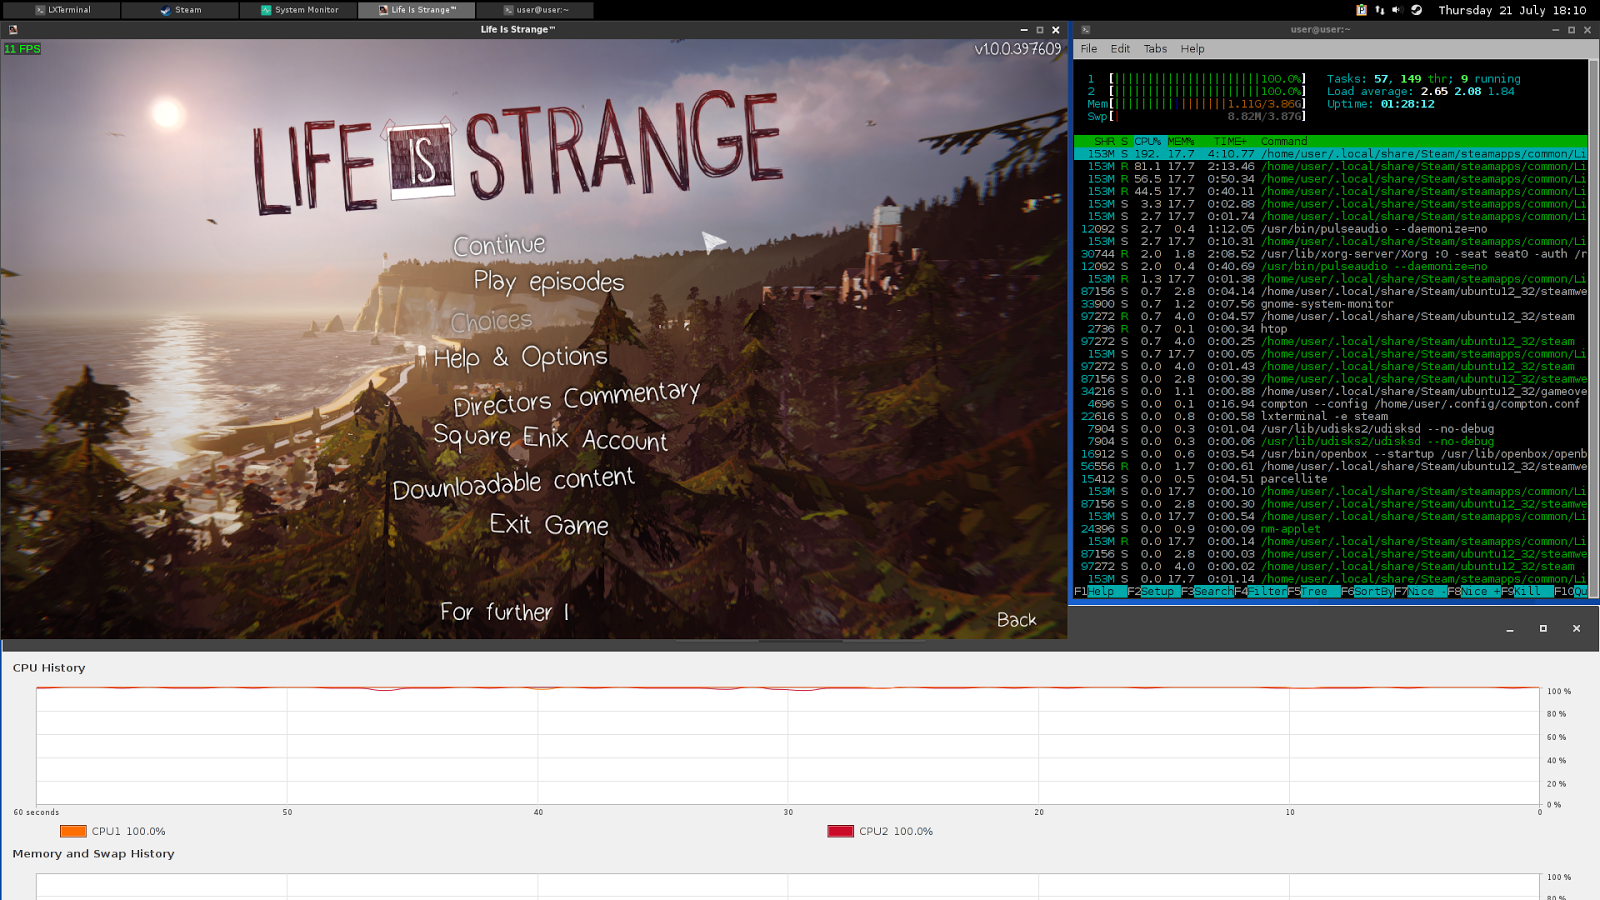Maximize the Life Is Strange window
Image resolution: width=1600 pixels, height=900 pixels.
[1040, 30]
